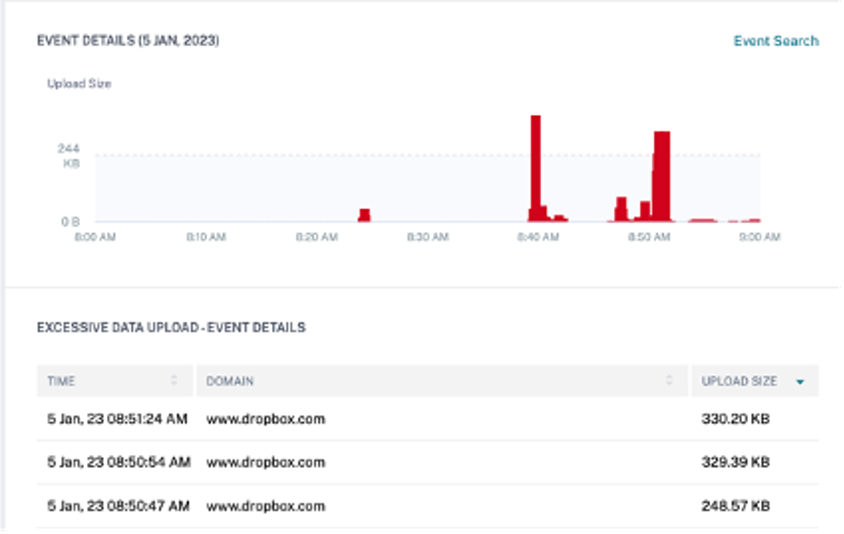Select the DOMAIN column header label

[230, 381]
